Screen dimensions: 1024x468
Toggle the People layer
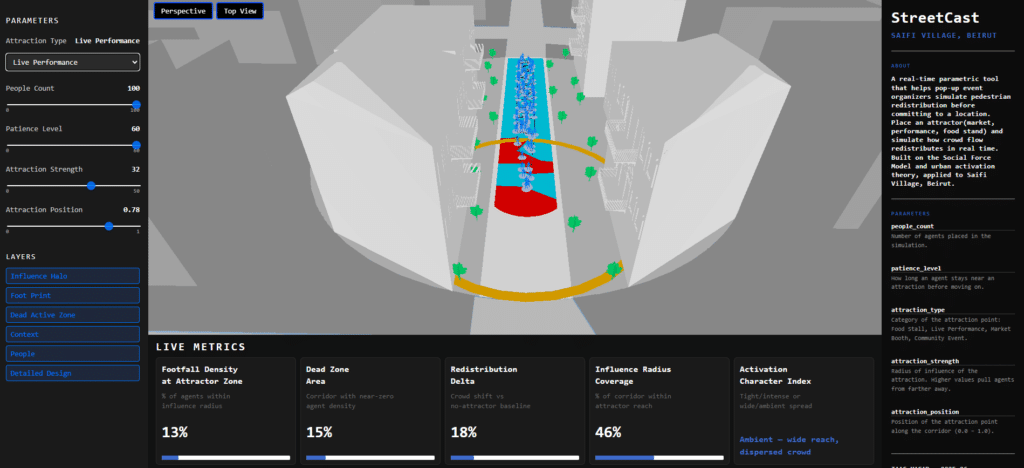[72, 353]
